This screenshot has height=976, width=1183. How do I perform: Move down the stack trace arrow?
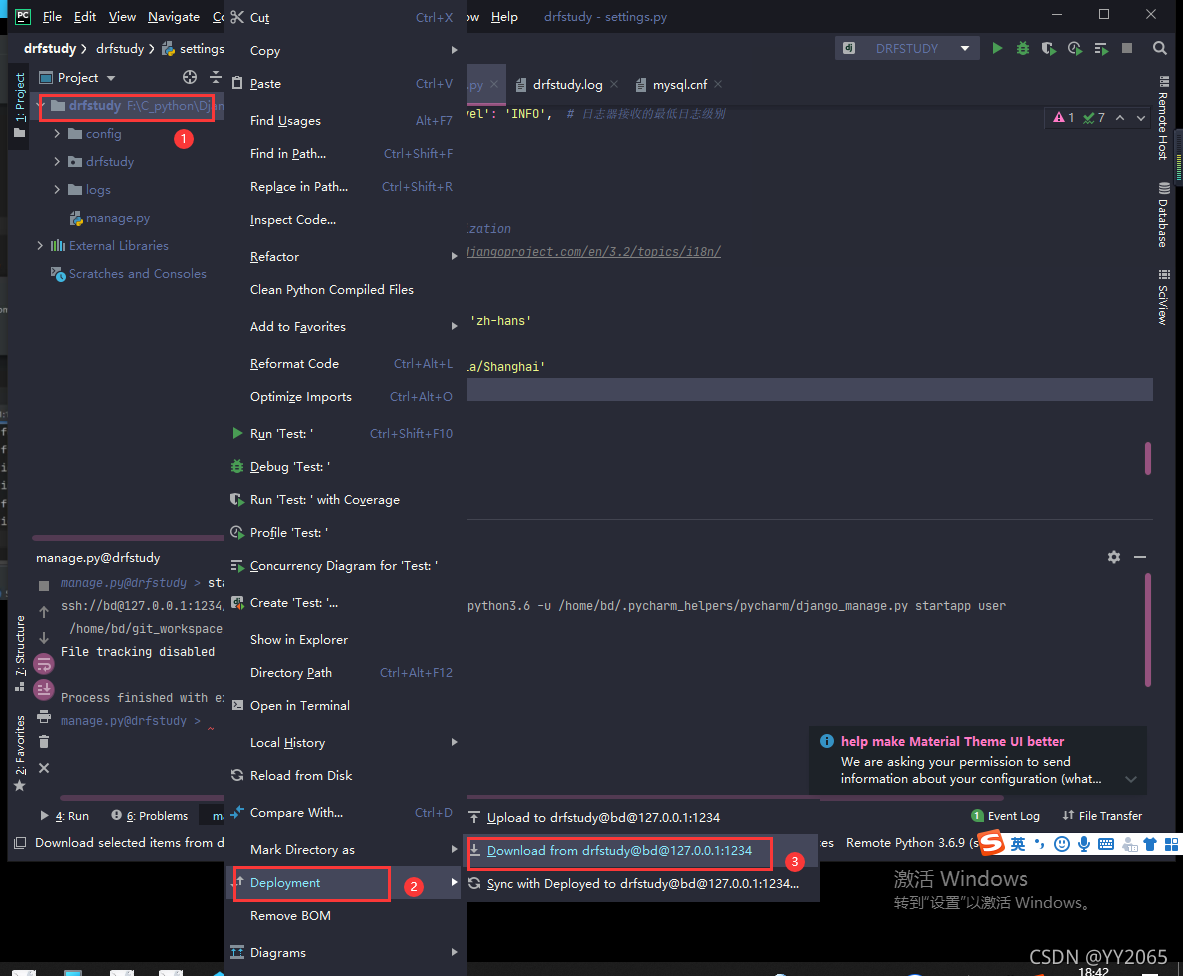(x=44, y=637)
